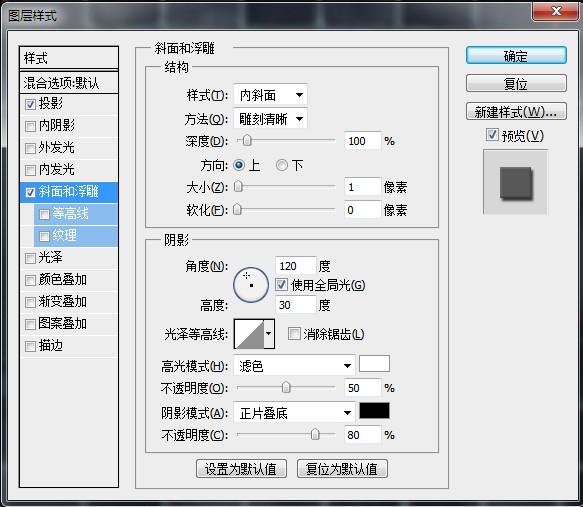Enable the 内发光 checkbox
Viewport: 583px width, 507px height.
coord(30,170)
